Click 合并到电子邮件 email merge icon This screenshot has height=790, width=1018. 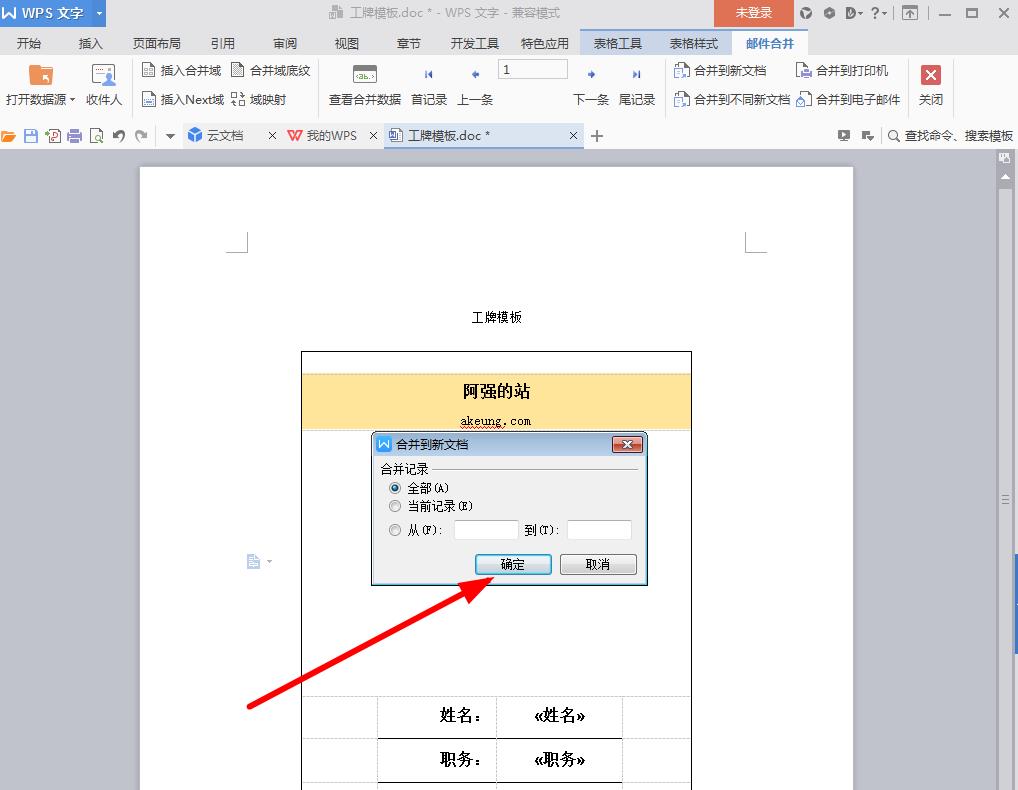click(x=804, y=100)
